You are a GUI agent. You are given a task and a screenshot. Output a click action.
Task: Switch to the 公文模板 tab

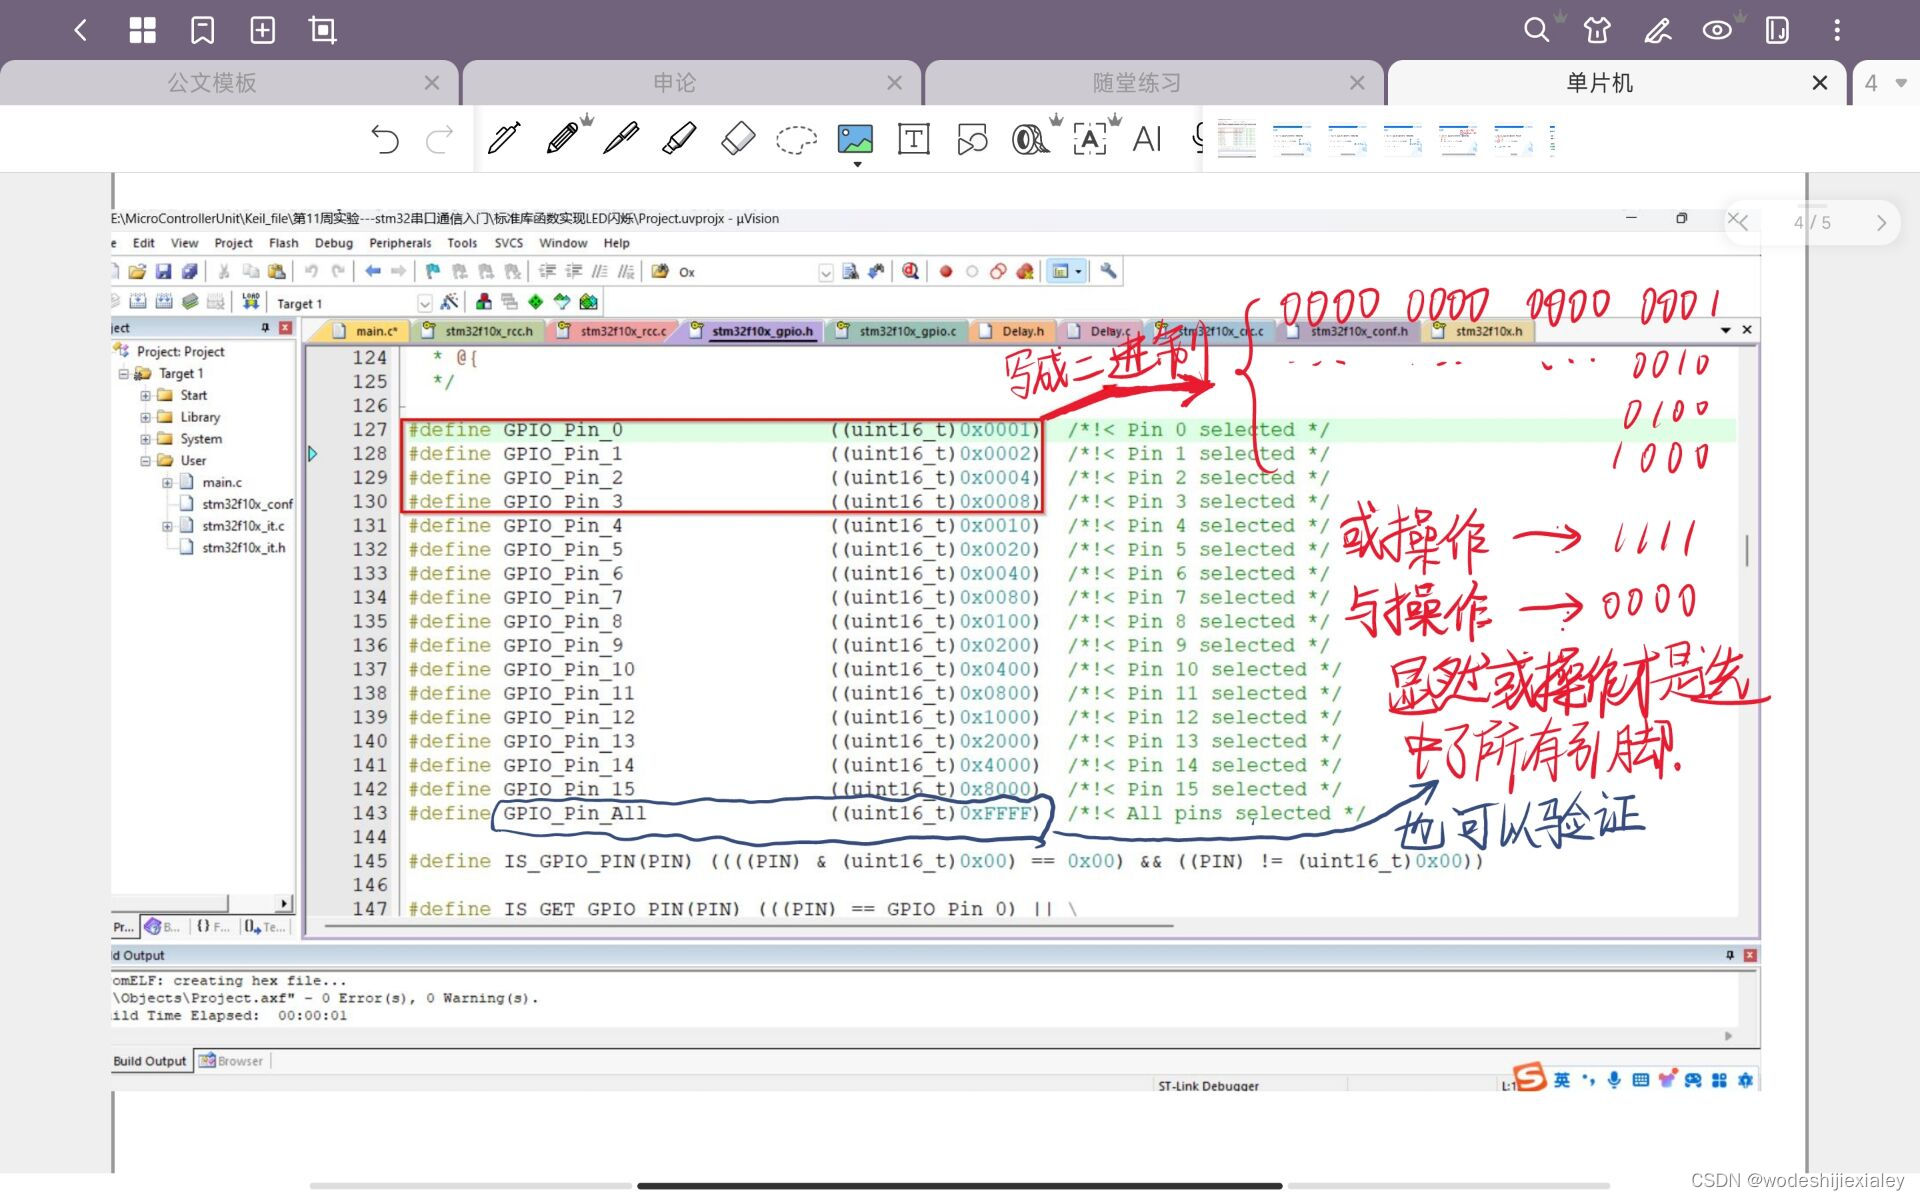click(212, 83)
